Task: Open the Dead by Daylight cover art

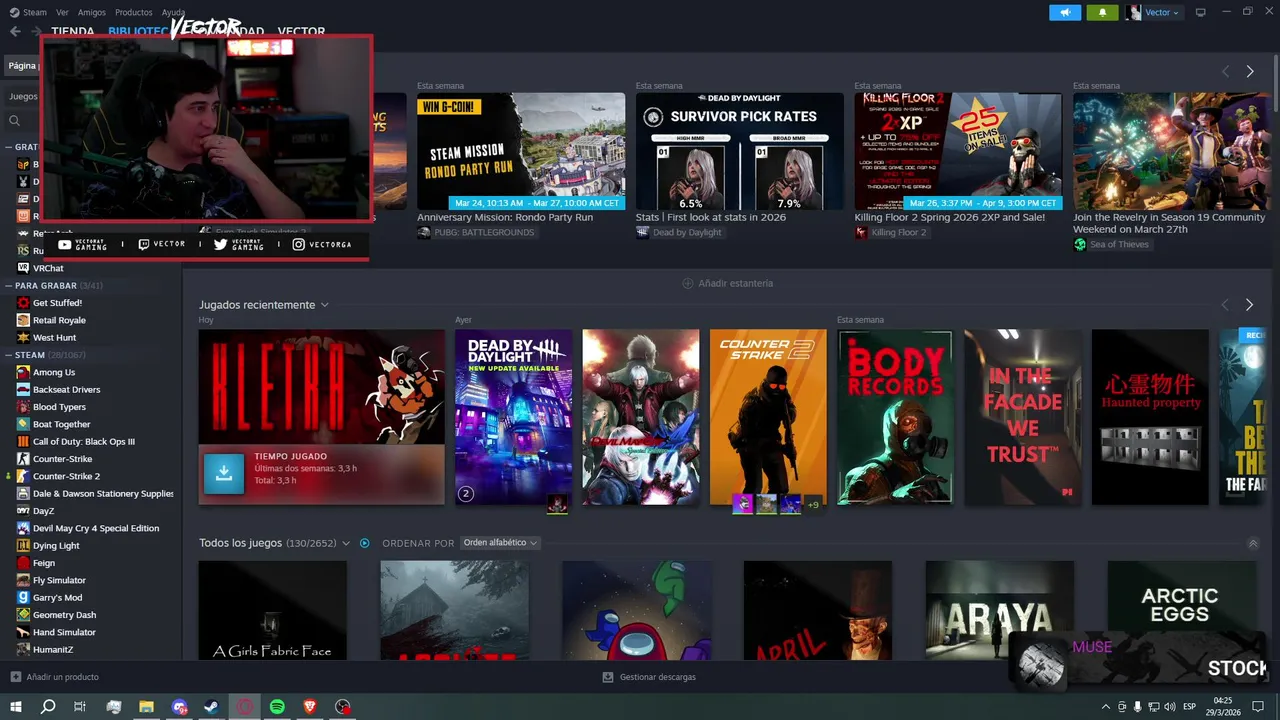Action: pos(513,417)
